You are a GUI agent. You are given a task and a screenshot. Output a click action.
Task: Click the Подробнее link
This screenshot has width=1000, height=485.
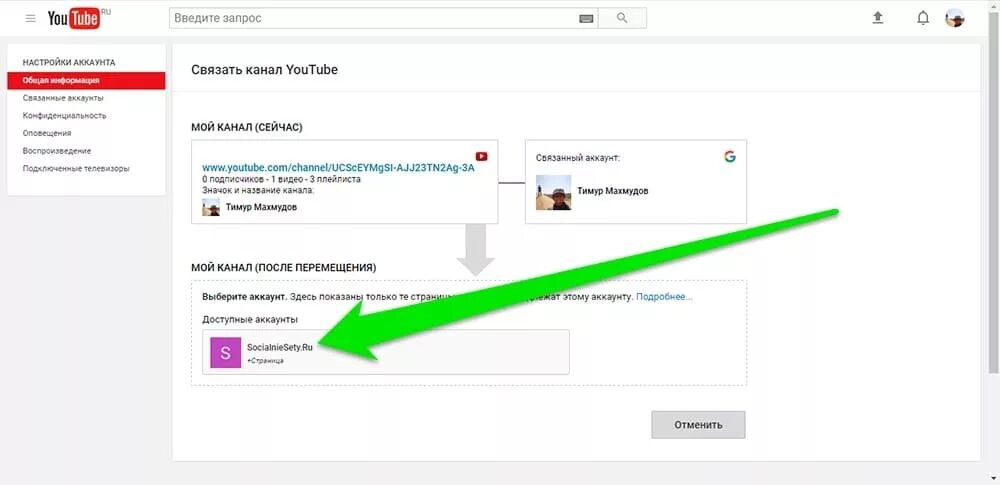(664, 297)
